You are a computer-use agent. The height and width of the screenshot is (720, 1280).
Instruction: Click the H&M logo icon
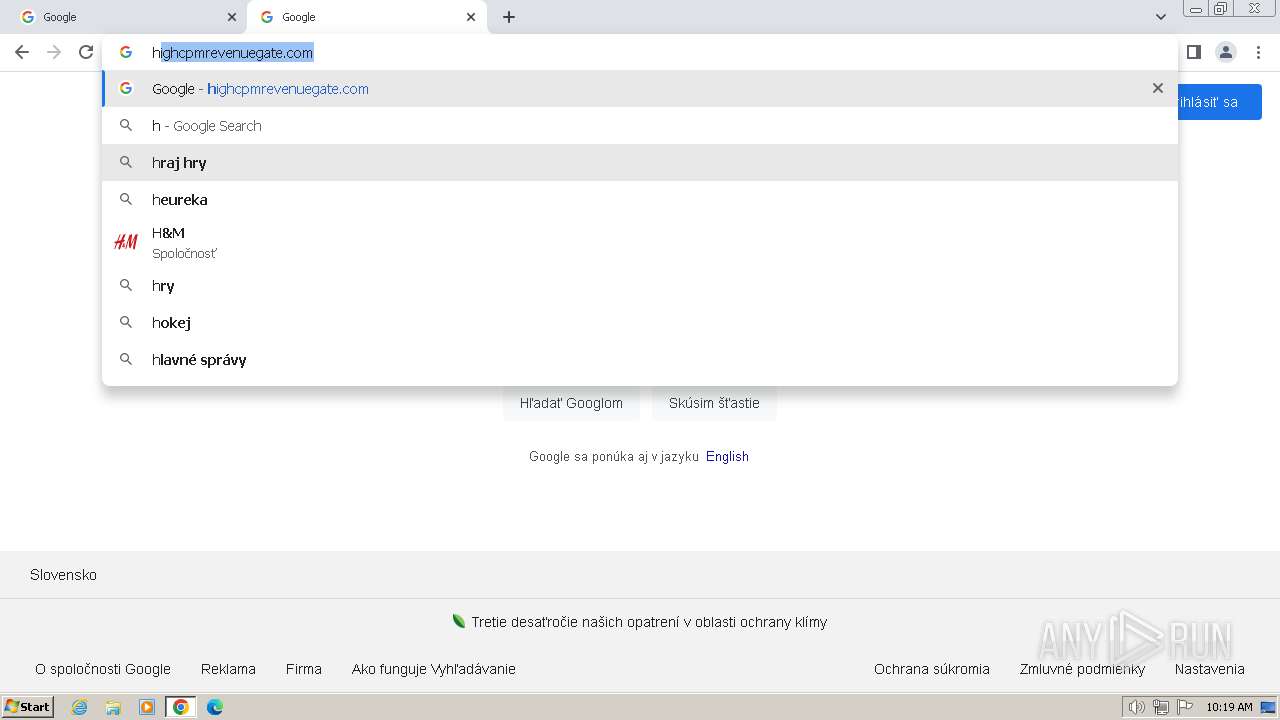pos(126,242)
